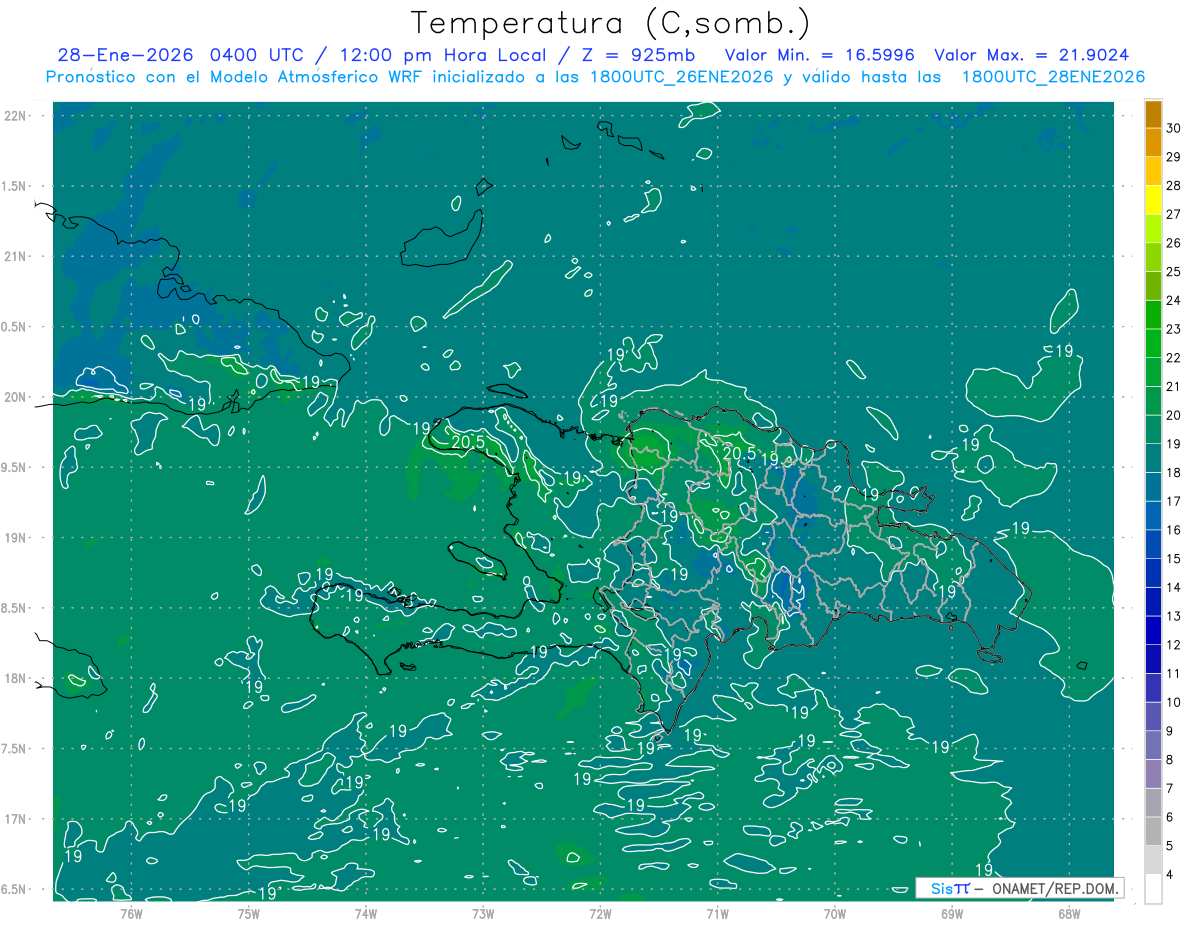Click the "75W" longitude axis label
1200x927 pixels.
point(249,912)
